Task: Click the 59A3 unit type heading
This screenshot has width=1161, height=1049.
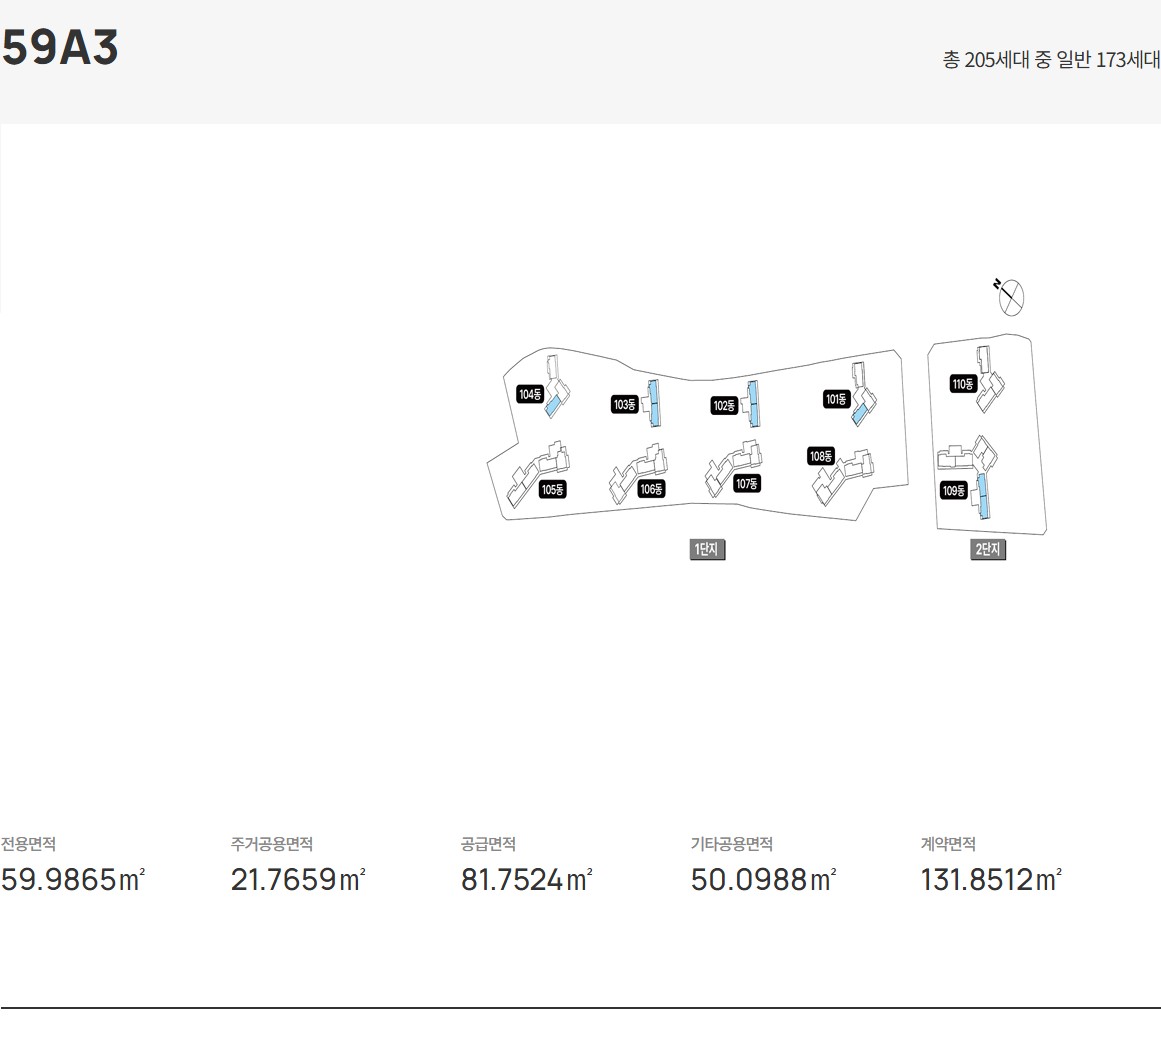Action: coord(60,48)
